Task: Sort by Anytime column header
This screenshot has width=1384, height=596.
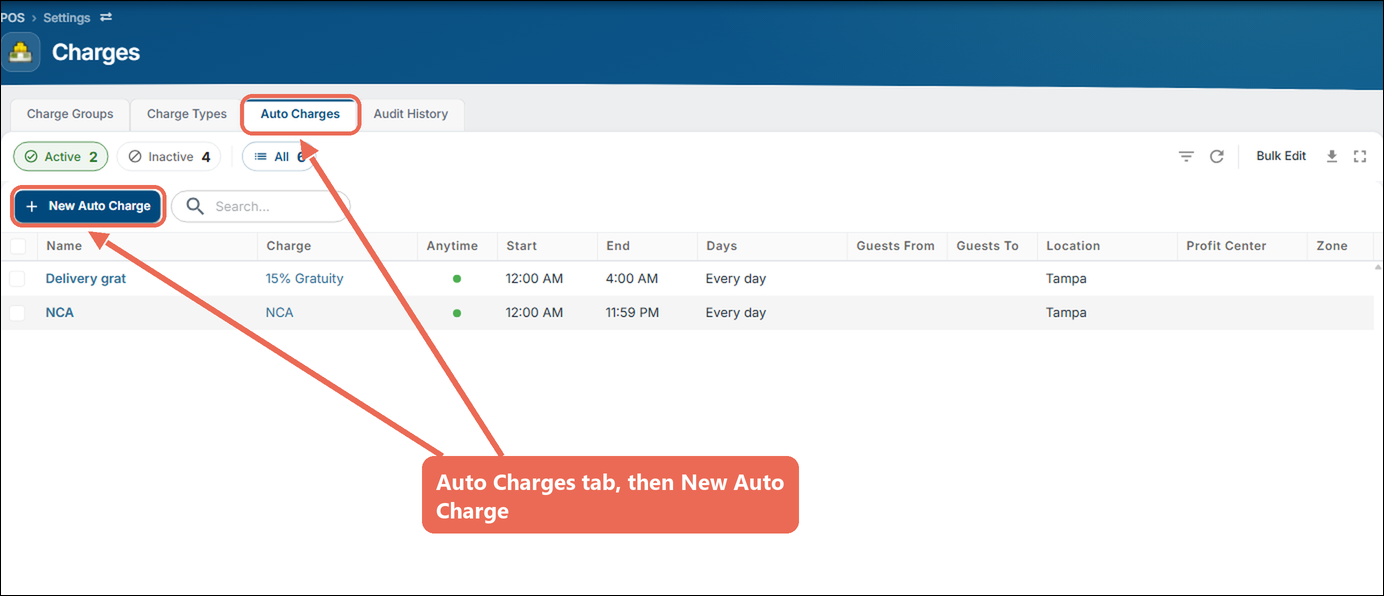Action: 452,246
